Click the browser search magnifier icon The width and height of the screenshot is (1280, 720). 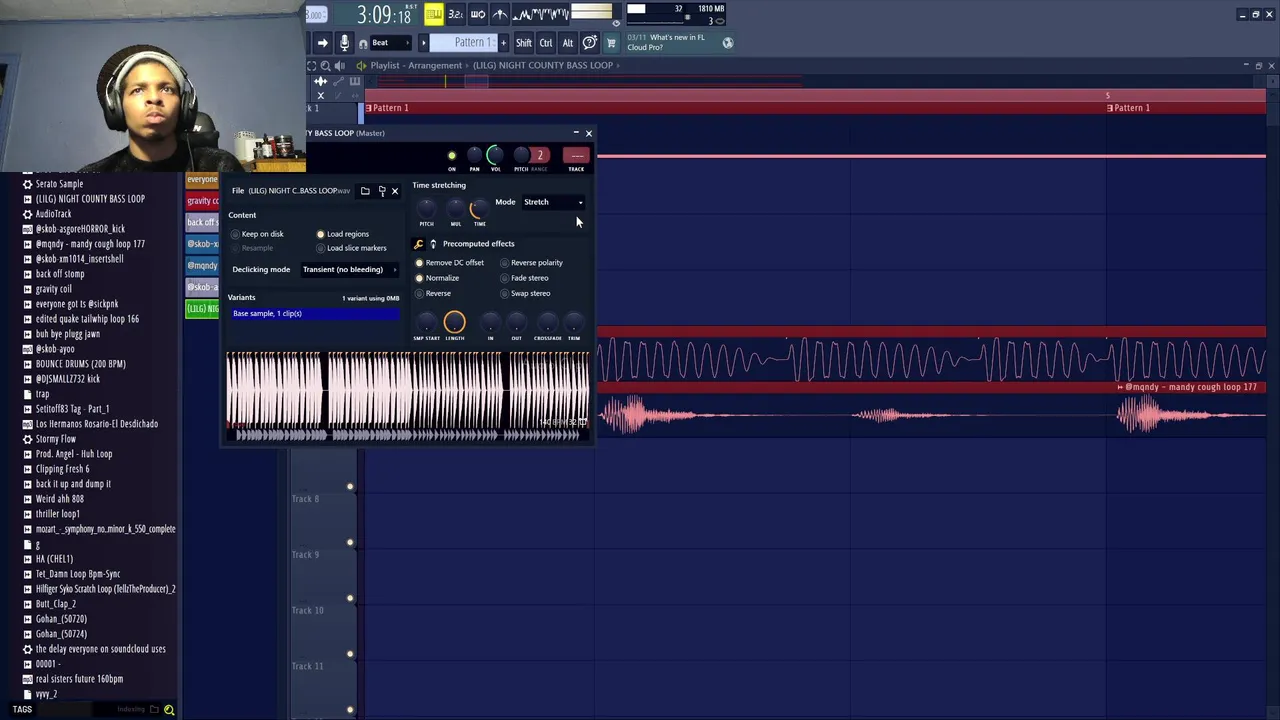[x=169, y=710]
